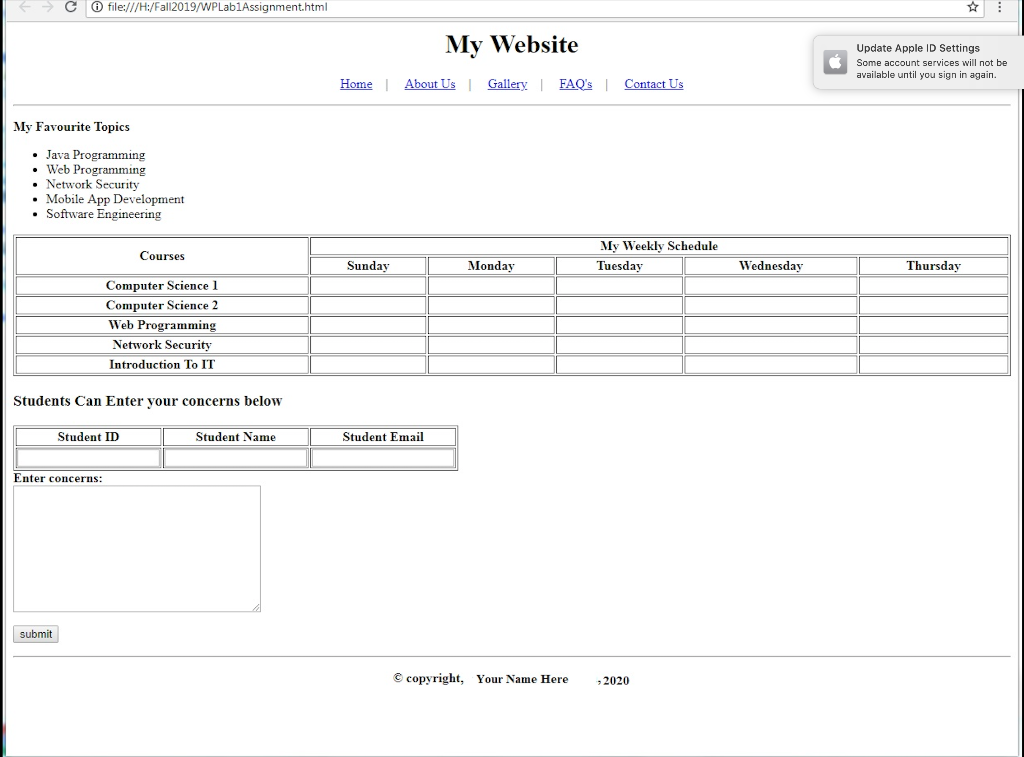Reload the page with the refresh icon
The height and width of the screenshot is (757, 1024).
[71, 7]
